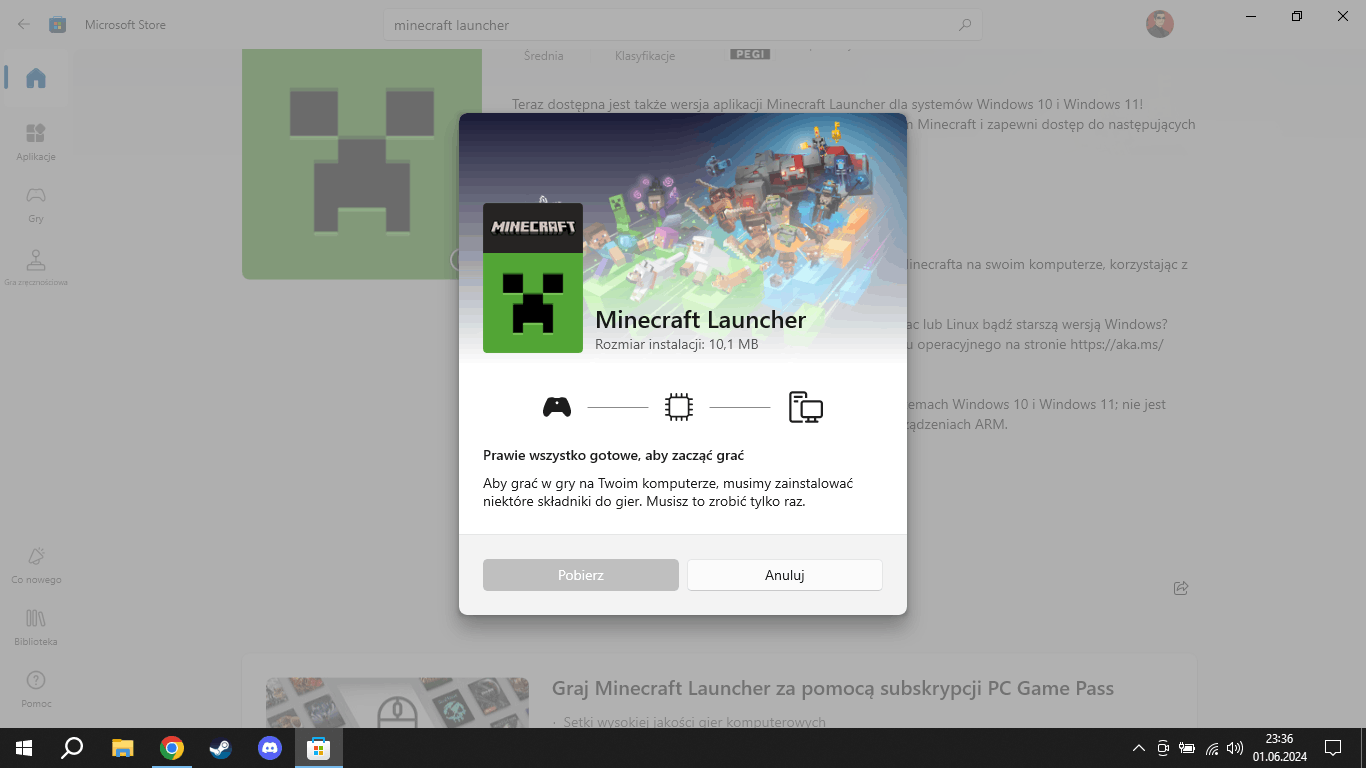Click the large creeper app image

(x=362, y=162)
